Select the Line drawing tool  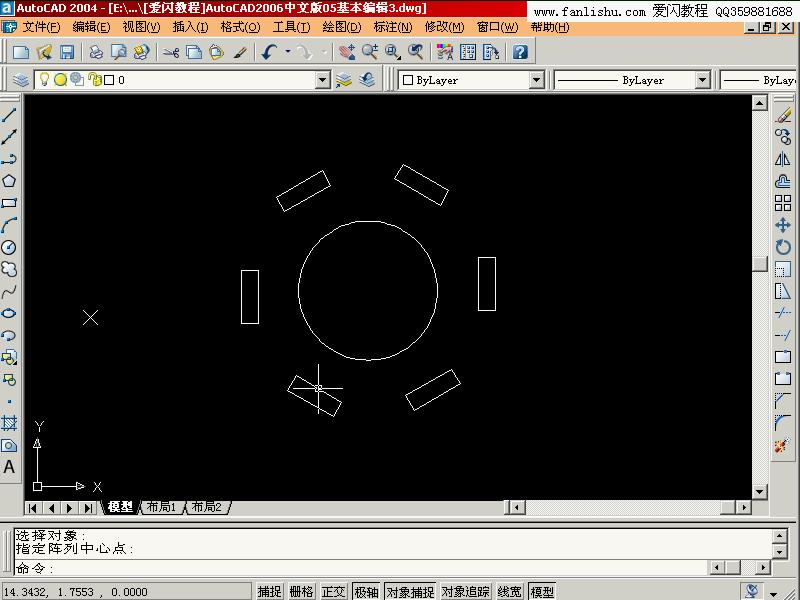click(9, 115)
